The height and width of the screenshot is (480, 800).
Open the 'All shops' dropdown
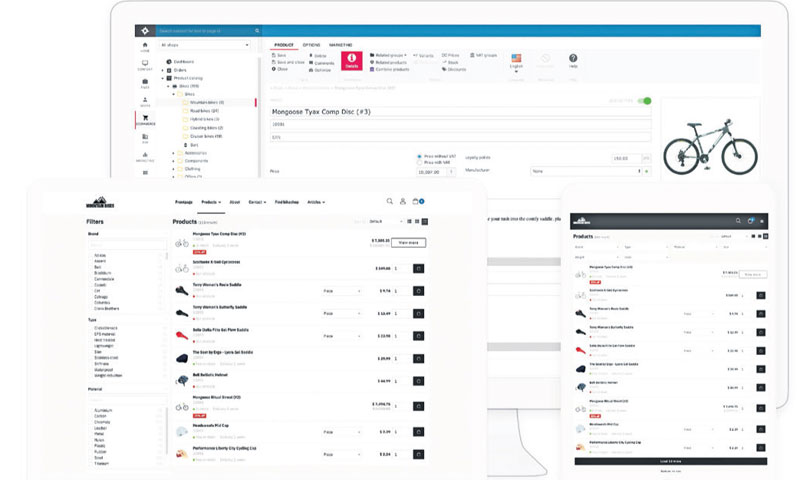tap(205, 45)
